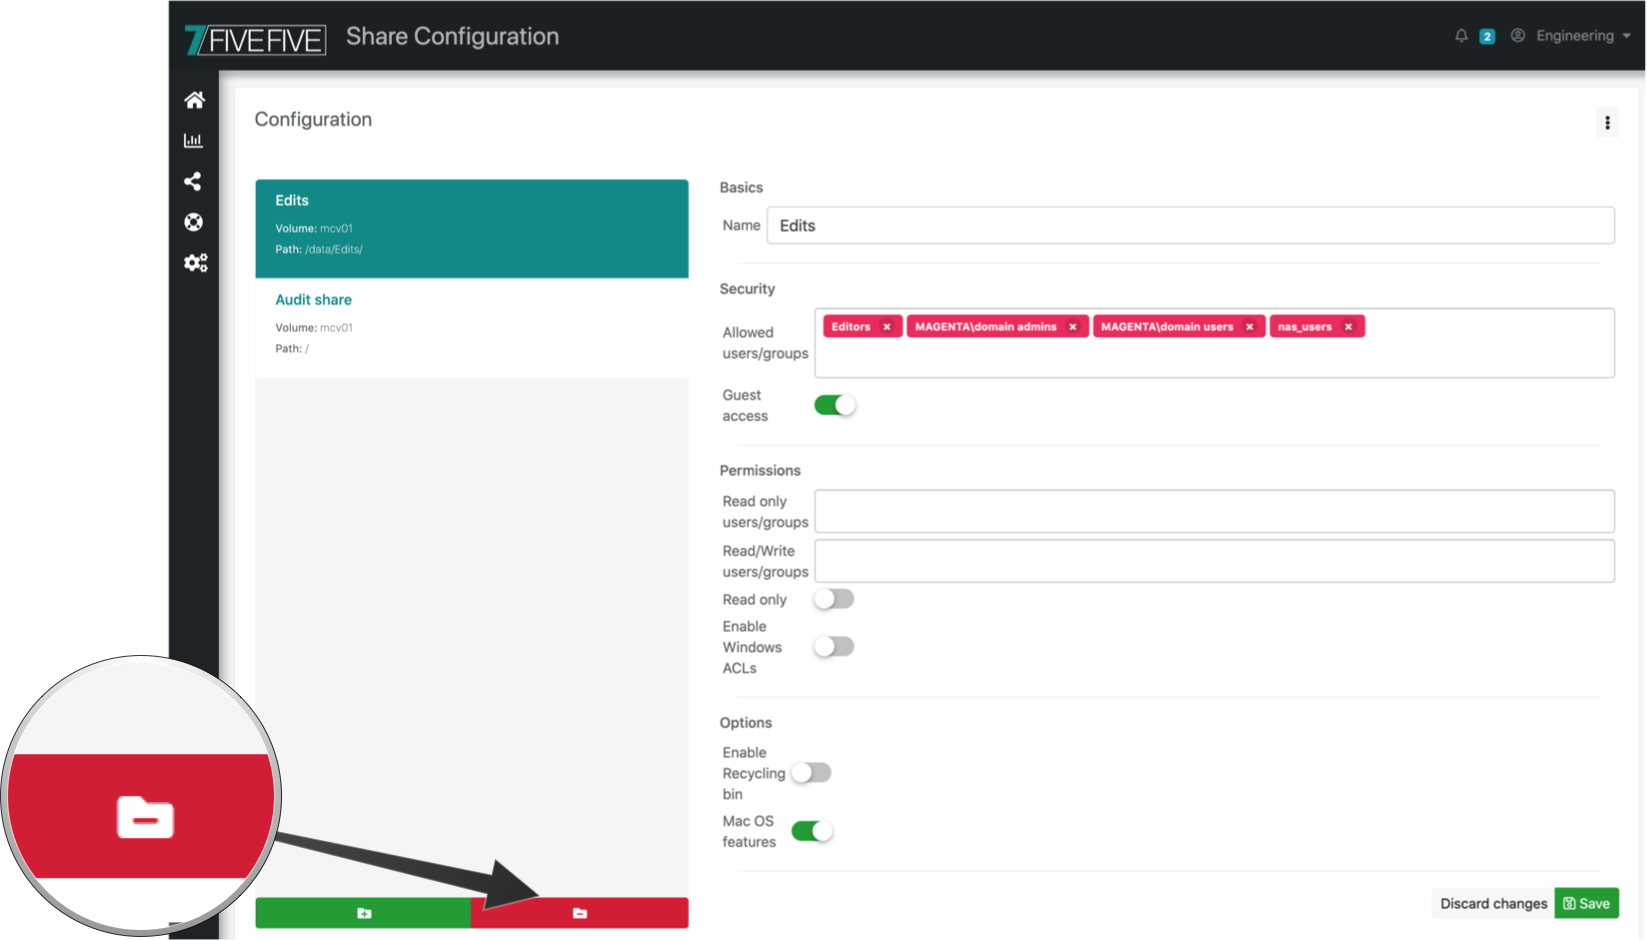Remove the Editors group tag
The width and height of the screenshot is (1647, 940).
887,327
